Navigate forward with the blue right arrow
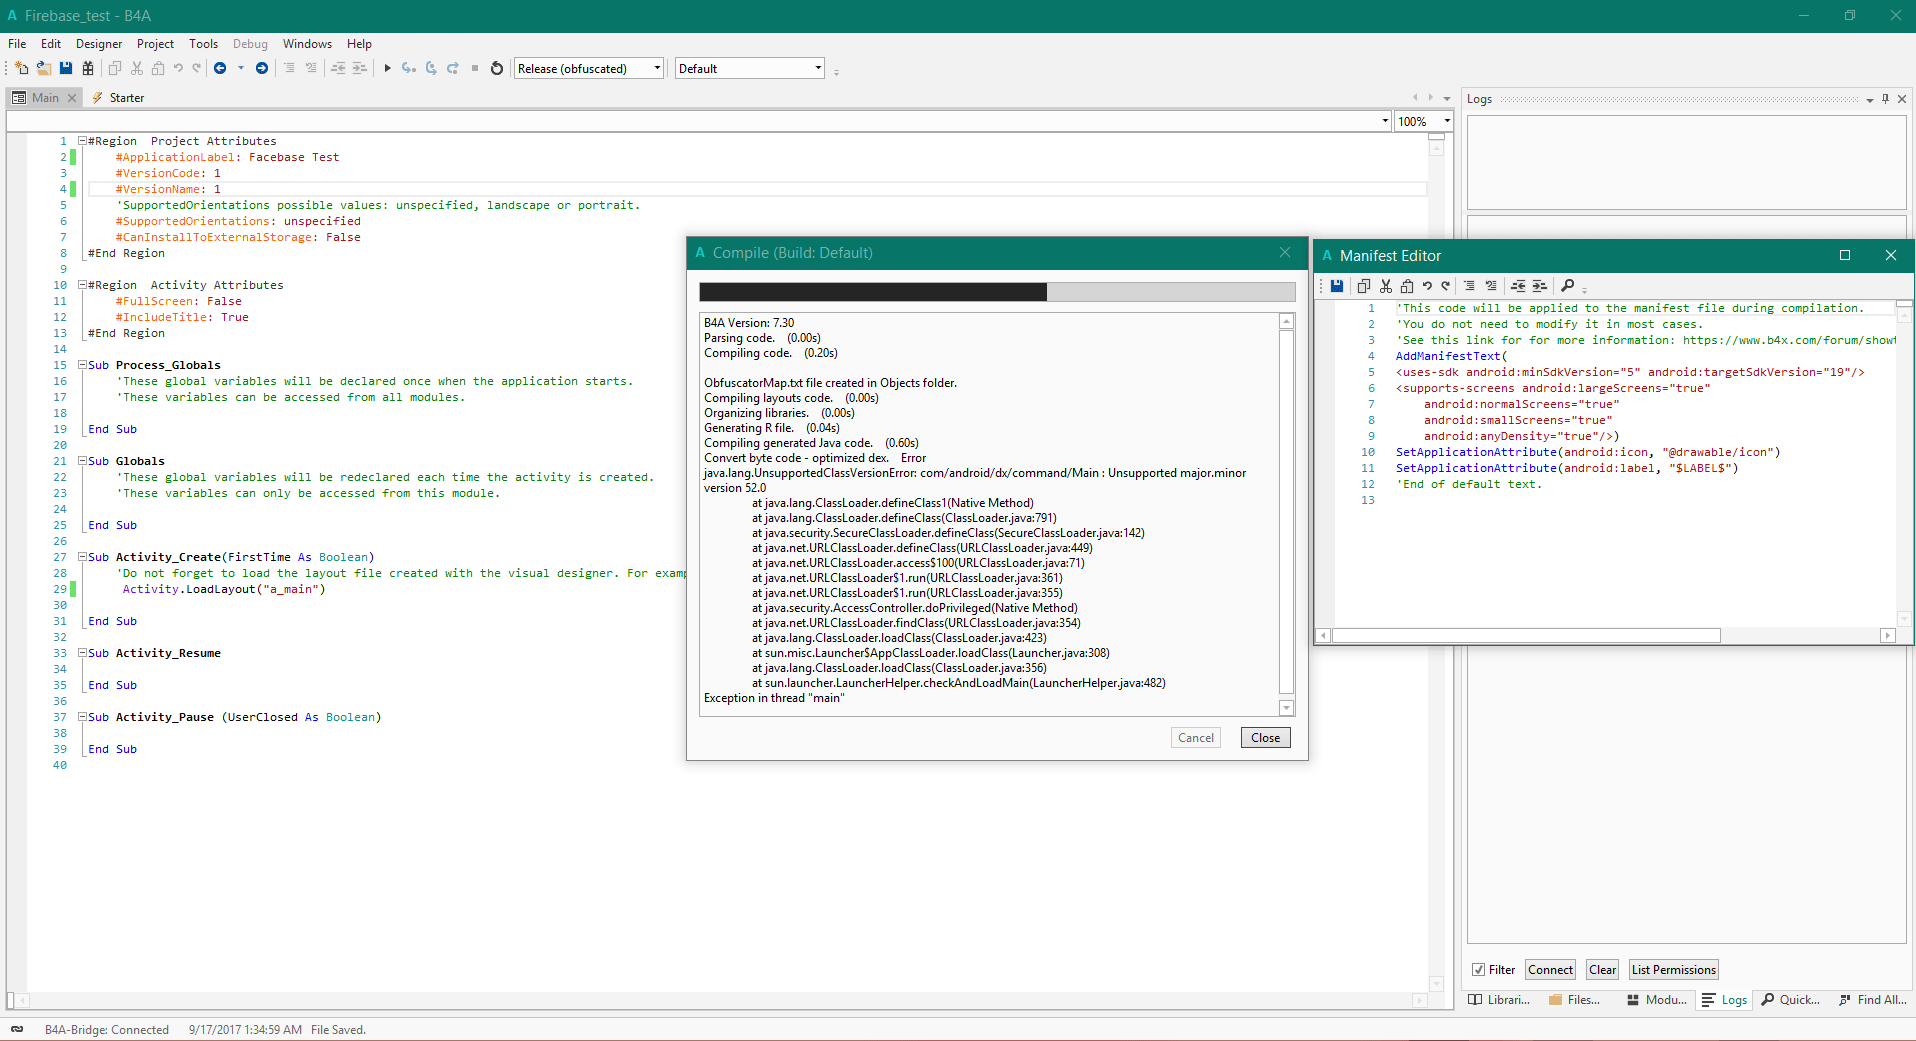This screenshot has width=1916, height=1041. point(262,68)
